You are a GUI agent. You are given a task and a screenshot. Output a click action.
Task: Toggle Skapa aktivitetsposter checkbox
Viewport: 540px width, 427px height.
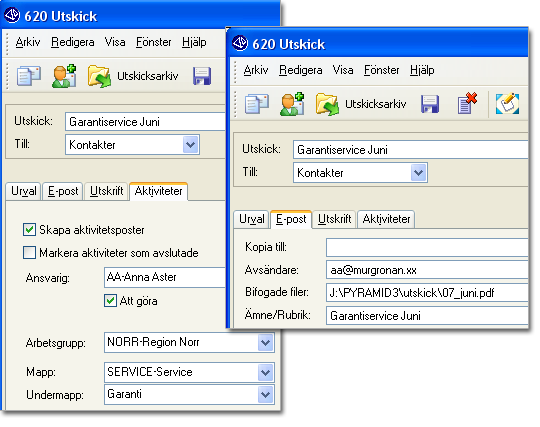click(x=29, y=230)
